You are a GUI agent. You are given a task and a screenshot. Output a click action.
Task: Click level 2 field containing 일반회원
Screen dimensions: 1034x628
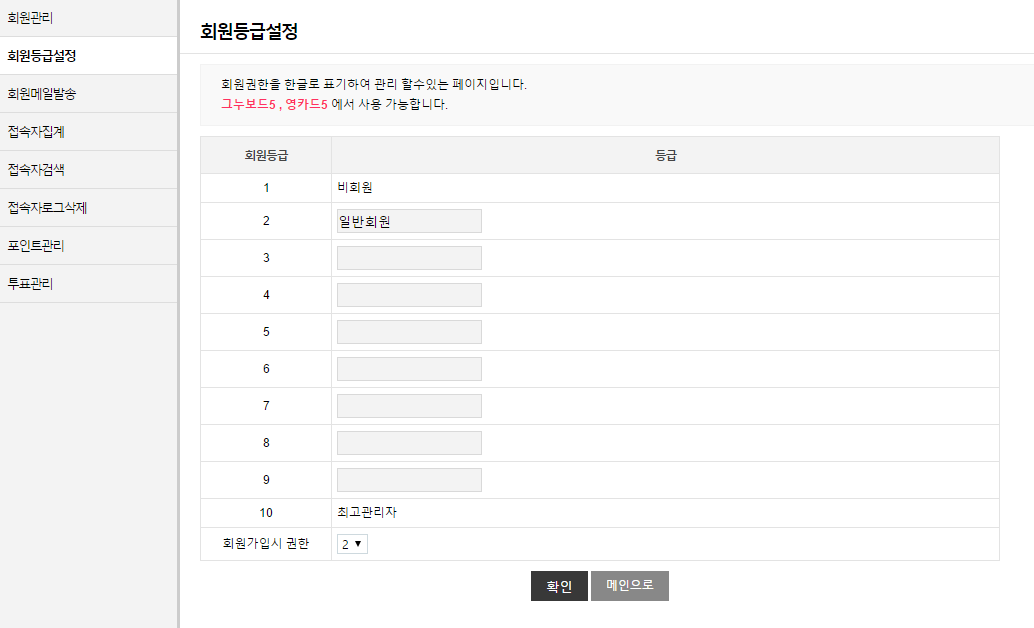(409, 221)
